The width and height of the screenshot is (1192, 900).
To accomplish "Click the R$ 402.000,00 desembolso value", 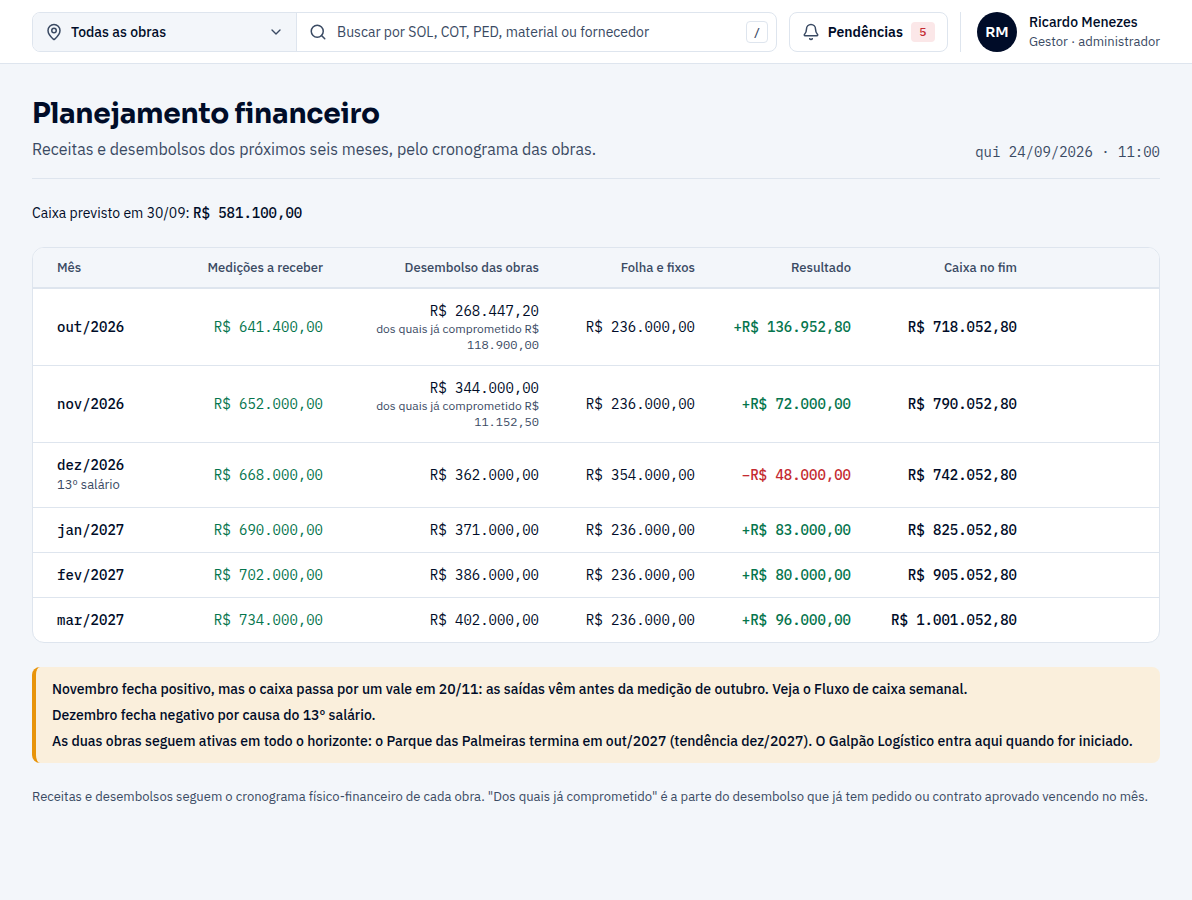I will 484,620.
